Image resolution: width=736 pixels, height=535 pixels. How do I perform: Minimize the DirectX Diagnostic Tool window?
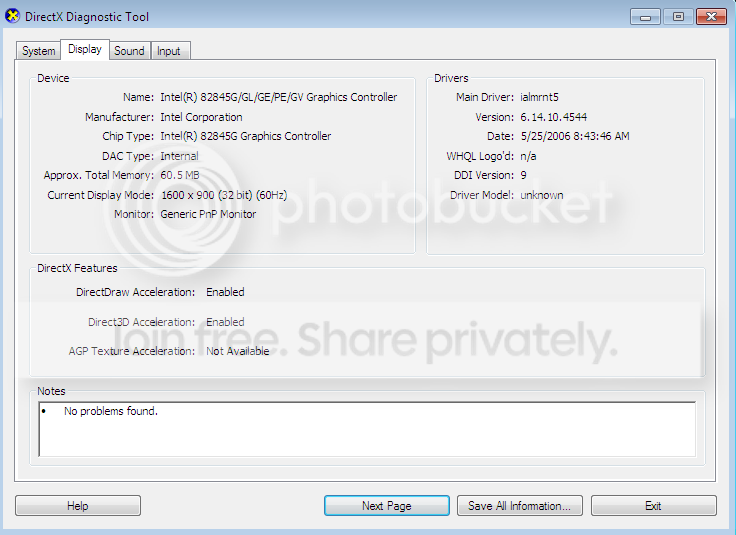tap(645, 17)
